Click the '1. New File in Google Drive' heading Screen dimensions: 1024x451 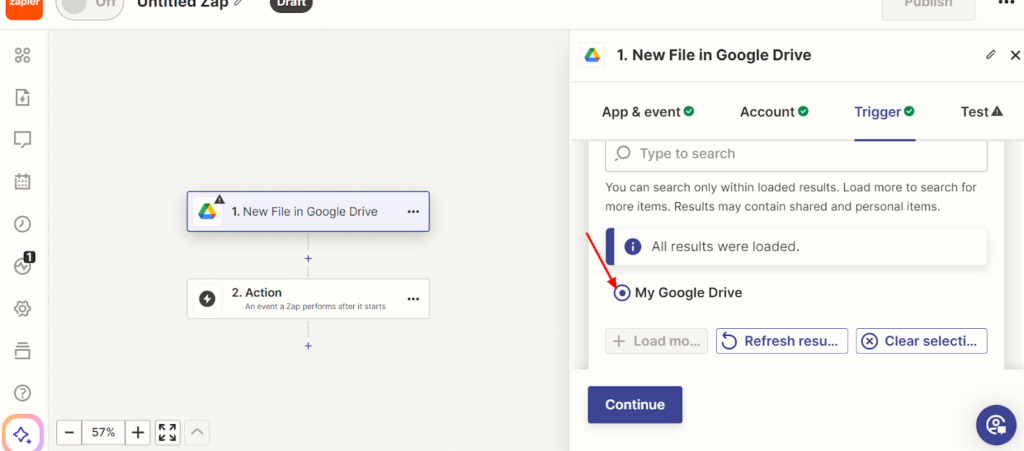click(714, 55)
